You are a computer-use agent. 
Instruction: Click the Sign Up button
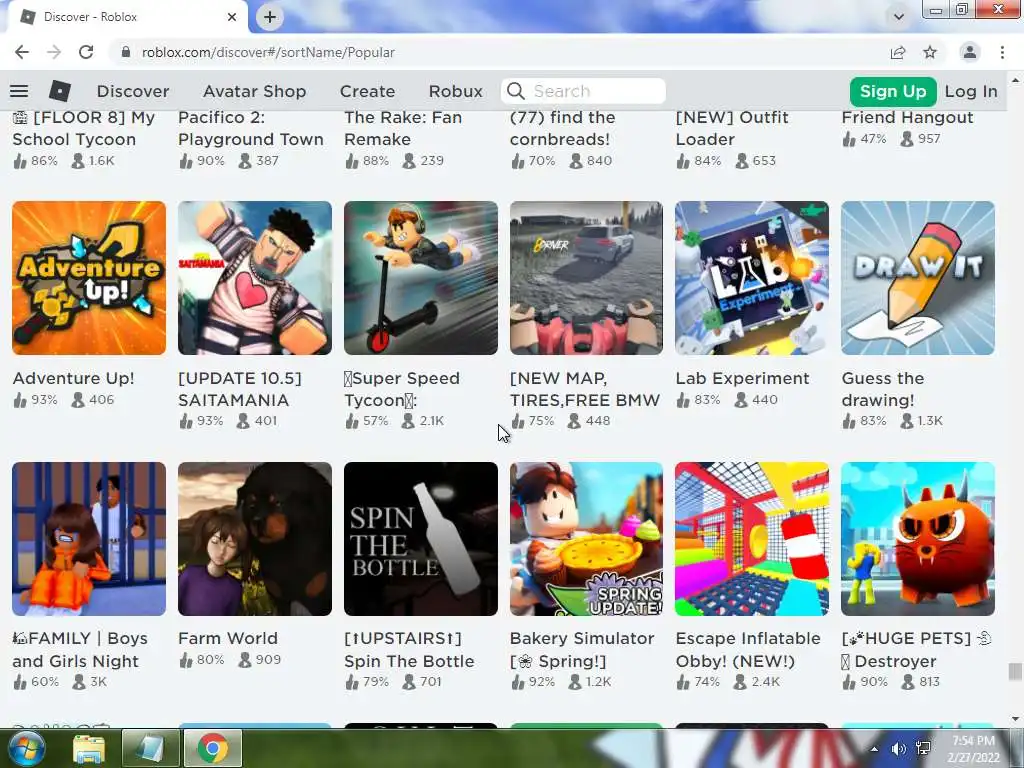pyautogui.click(x=893, y=91)
